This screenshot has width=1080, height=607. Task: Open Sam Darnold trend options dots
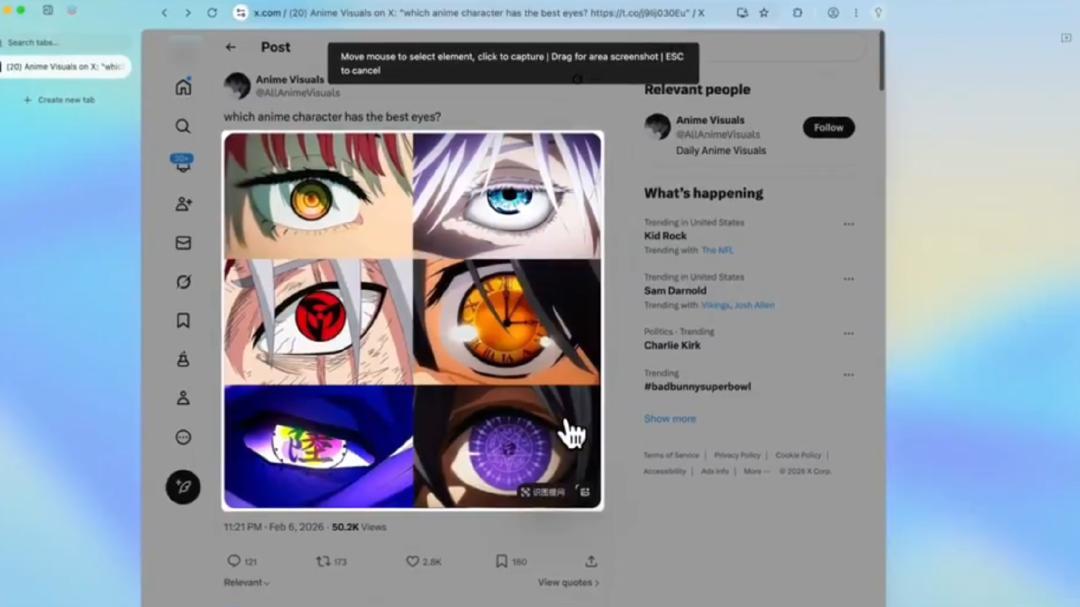point(849,279)
